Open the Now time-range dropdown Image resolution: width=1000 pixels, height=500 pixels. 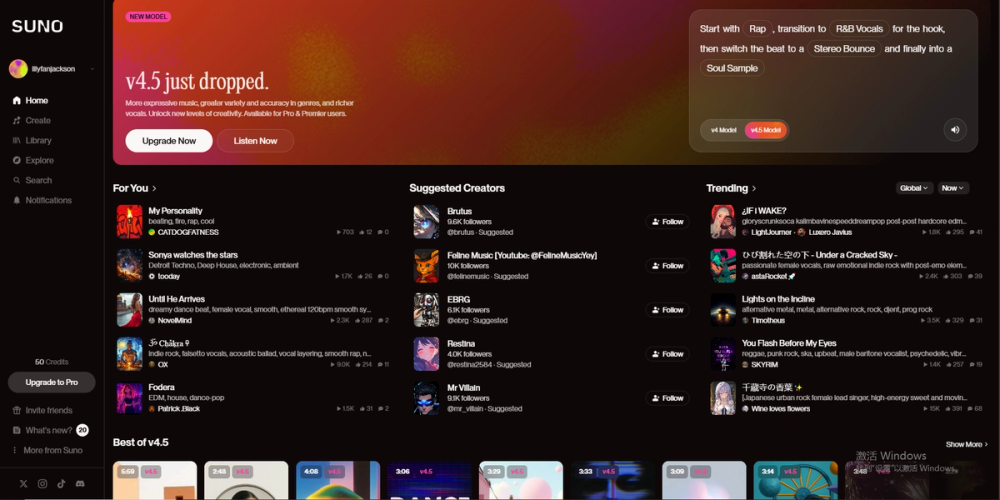(x=953, y=188)
